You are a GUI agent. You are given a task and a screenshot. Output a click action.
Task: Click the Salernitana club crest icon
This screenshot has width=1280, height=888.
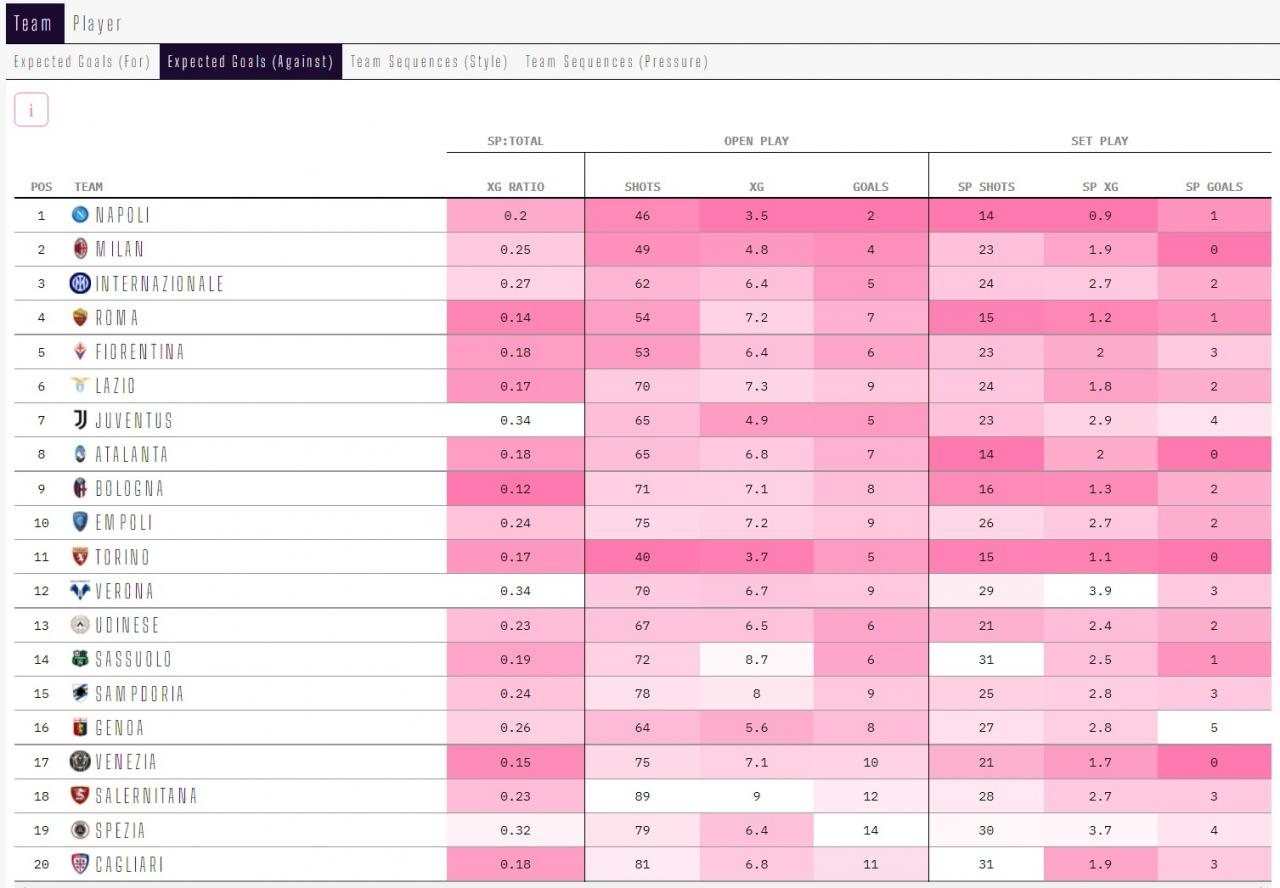[x=80, y=795]
